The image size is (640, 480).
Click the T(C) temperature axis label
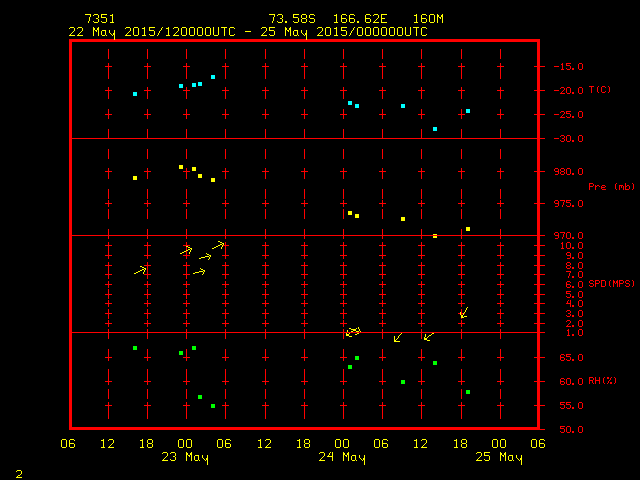(x=599, y=90)
